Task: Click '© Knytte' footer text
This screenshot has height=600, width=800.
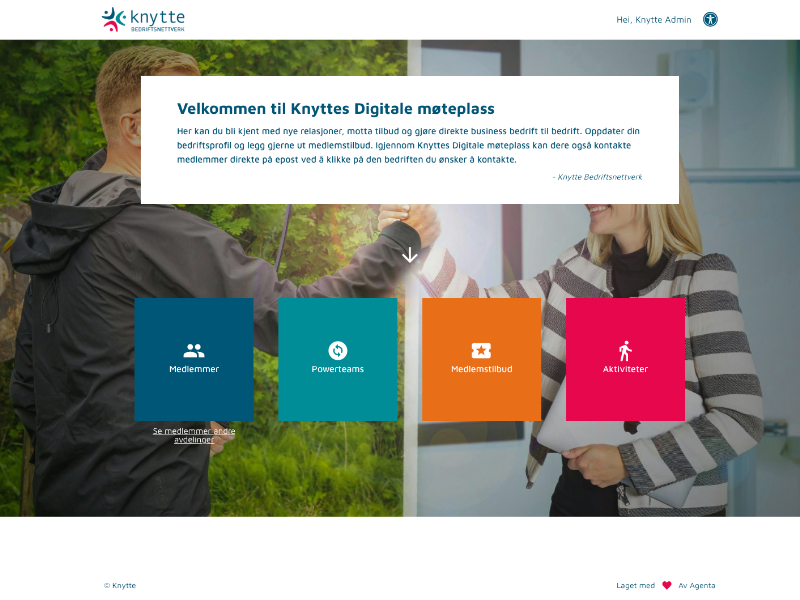Action: [x=120, y=585]
